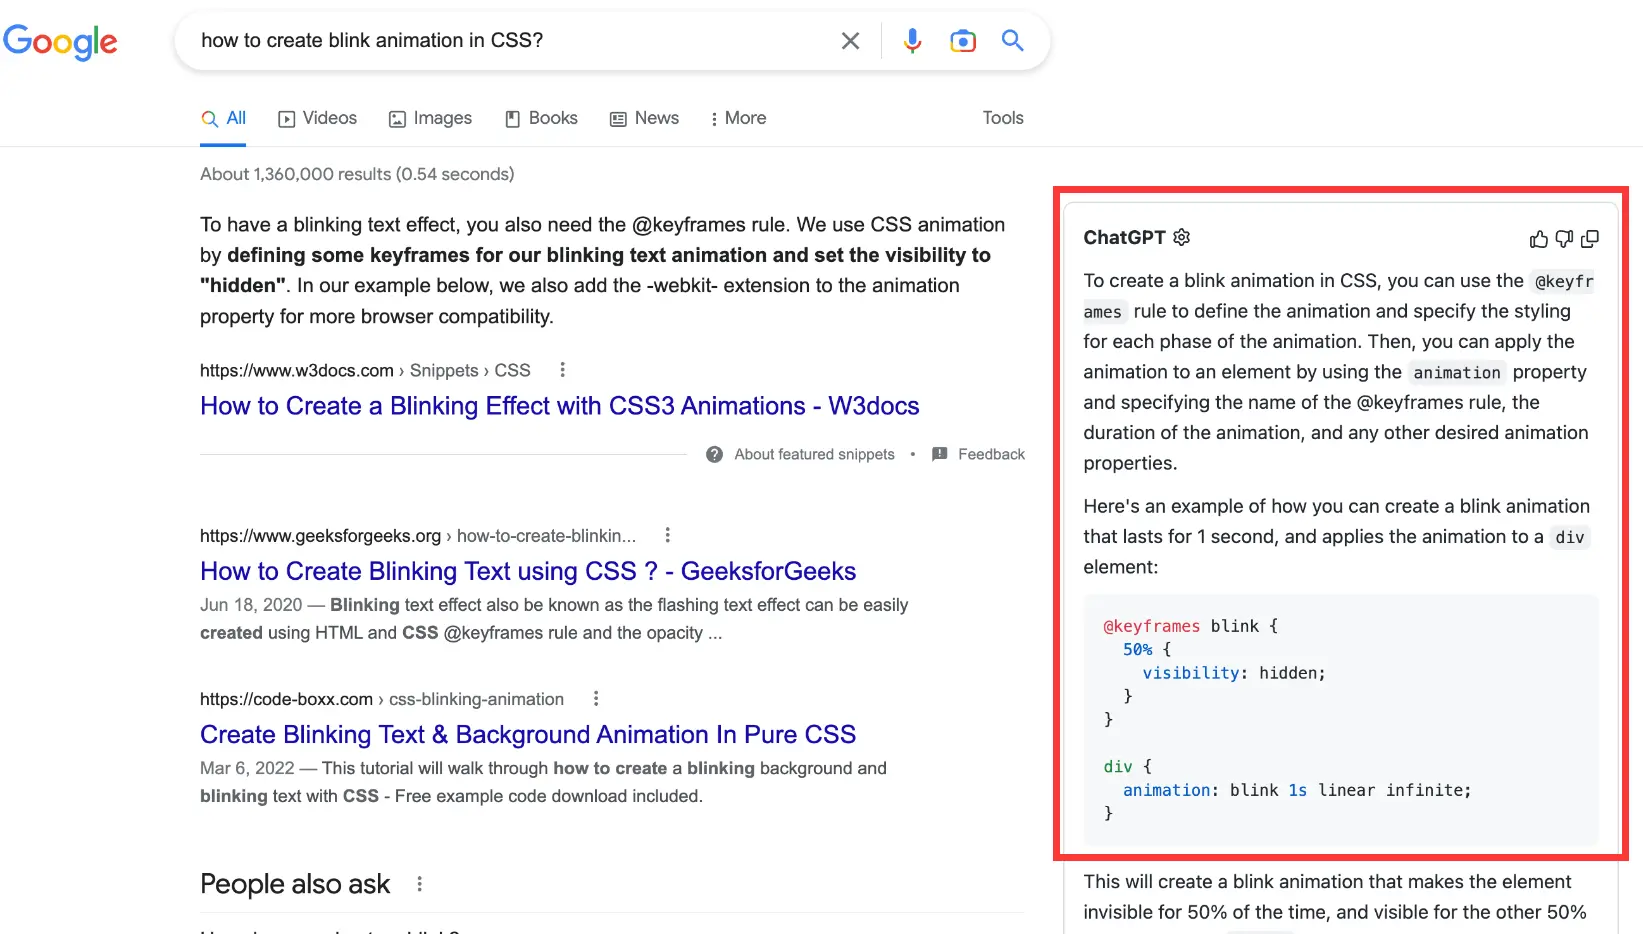Copy the ChatGPT response
This screenshot has height=934, width=1643.
coord(1590,238)
